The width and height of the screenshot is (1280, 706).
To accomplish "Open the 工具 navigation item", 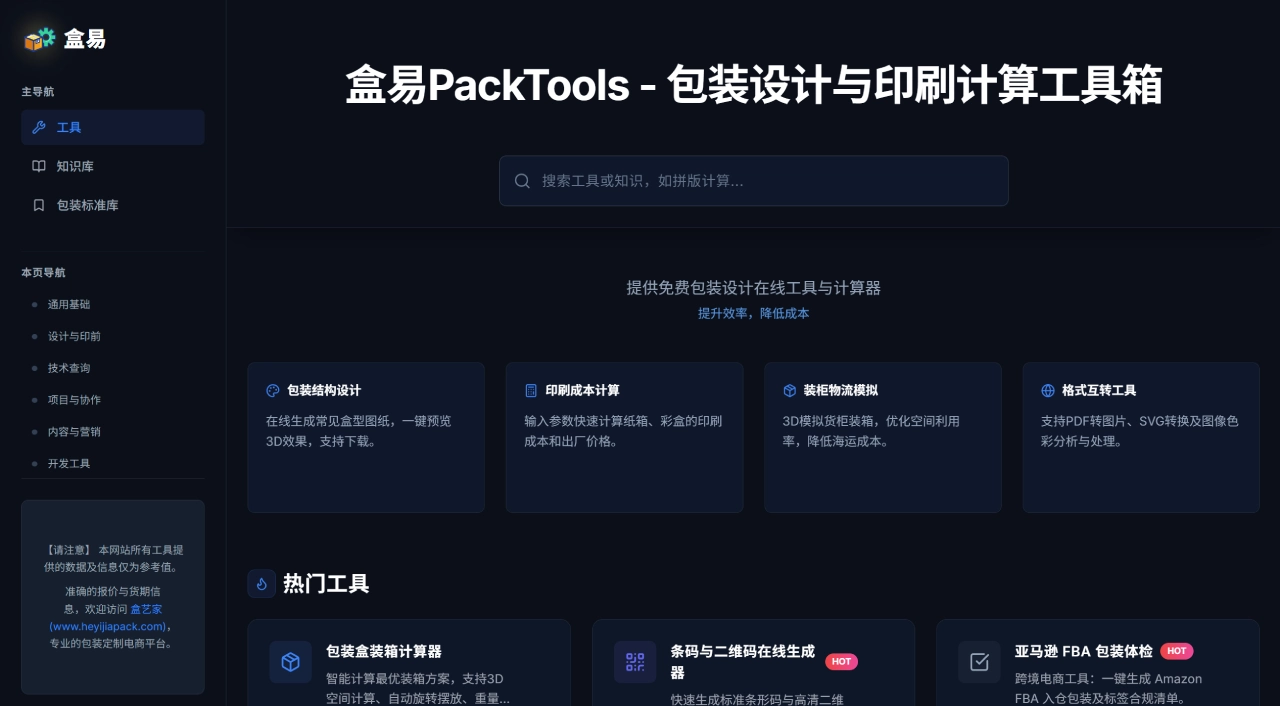I will pyautogui.click(x=113, y=127).
